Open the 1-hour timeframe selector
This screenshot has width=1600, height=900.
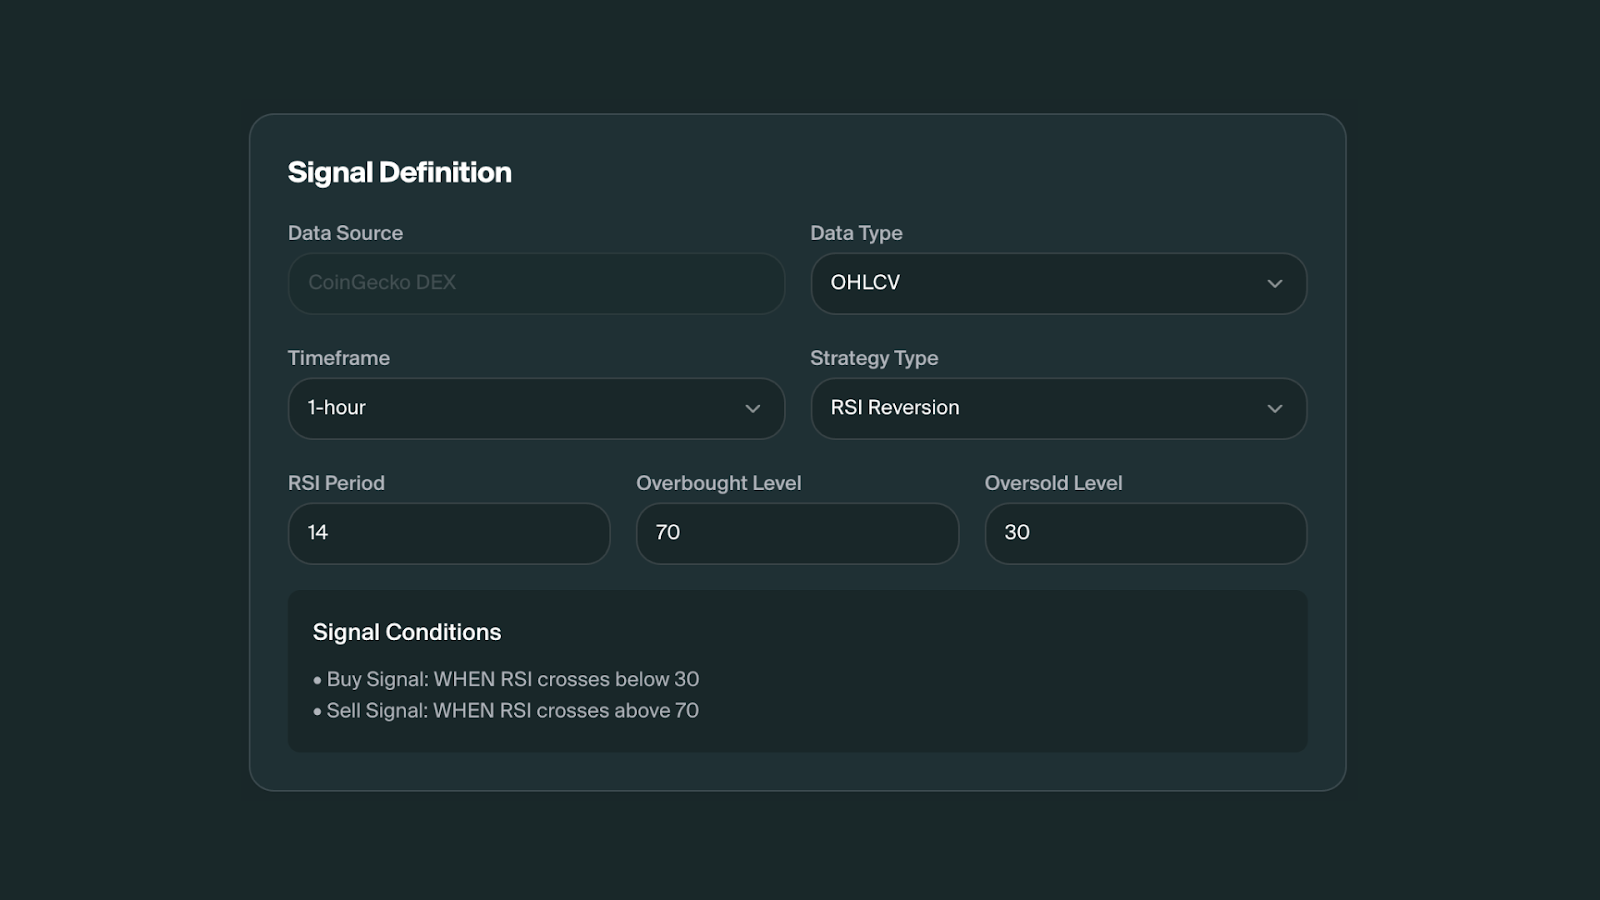tap(536, 409)
